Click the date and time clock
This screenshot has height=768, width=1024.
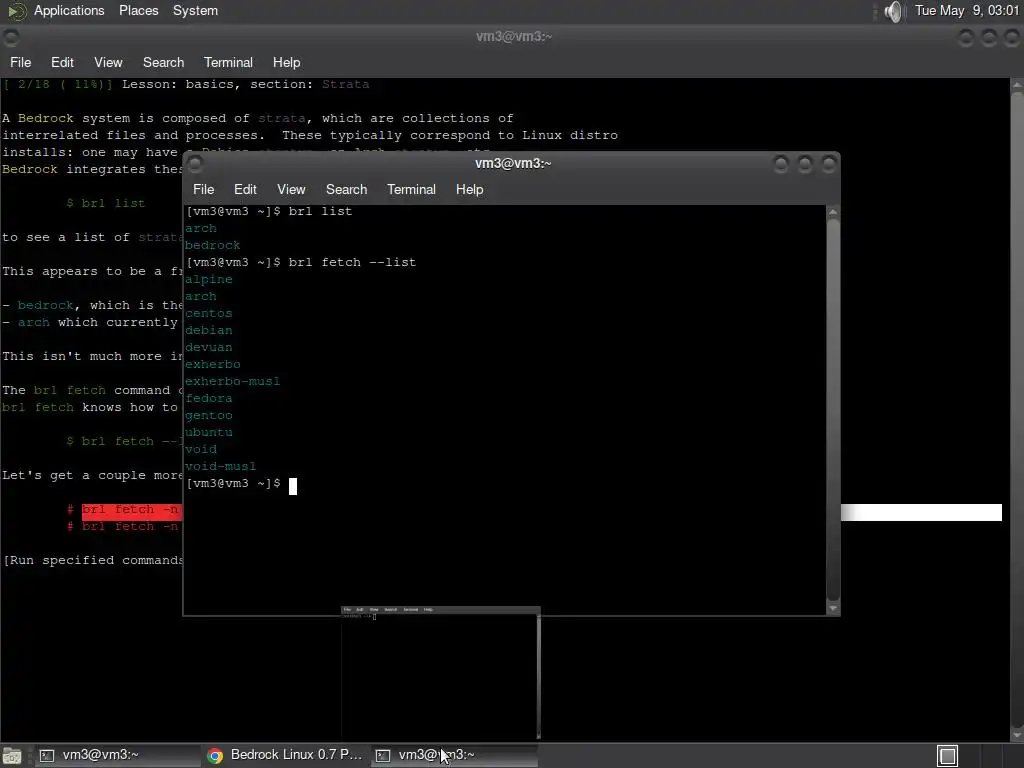[967, 10]
